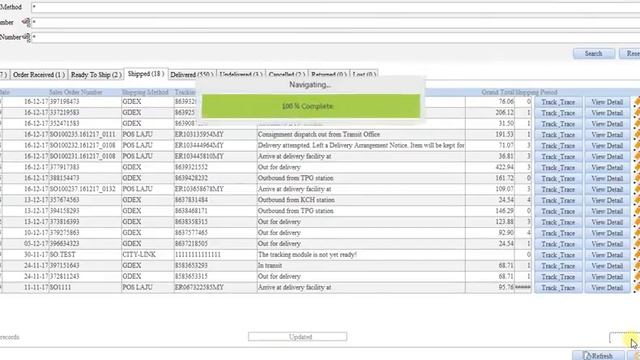The image size is (640, 360).
Task: Select tracking number ER103135954MY
Action: (x=215, y=135)
